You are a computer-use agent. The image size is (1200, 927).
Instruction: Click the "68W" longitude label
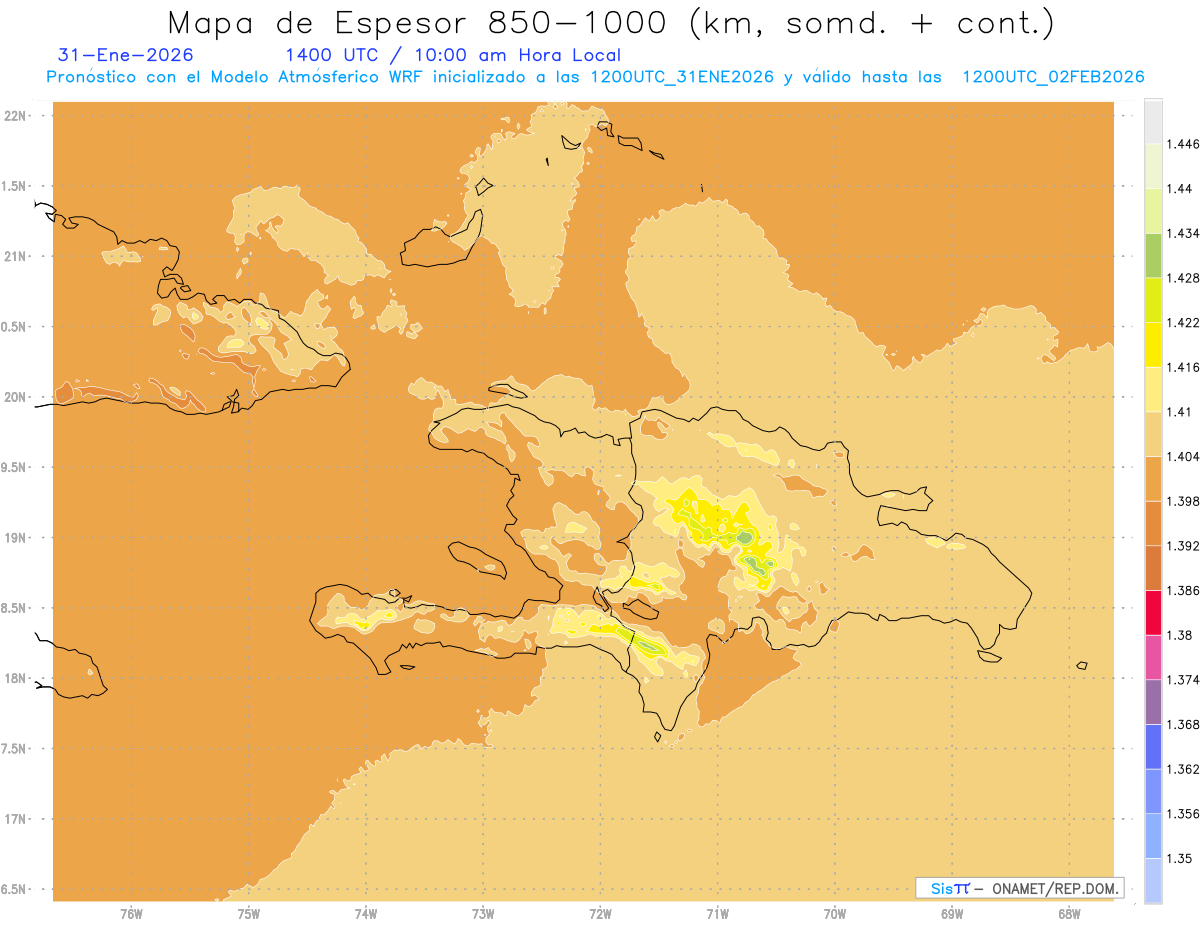click(1069, 914)
